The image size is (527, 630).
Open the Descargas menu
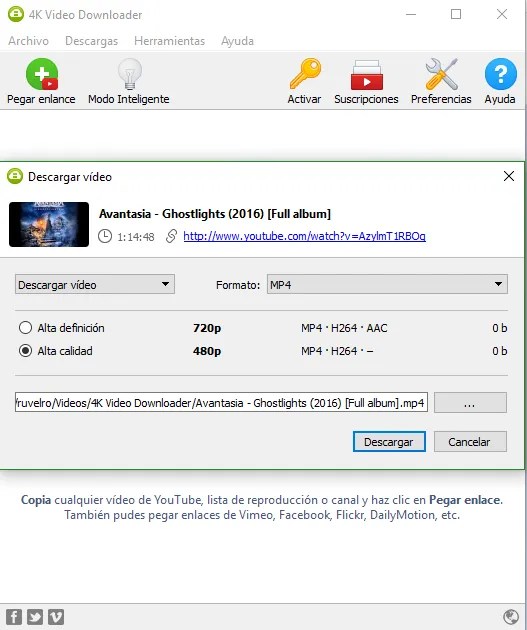92,41
